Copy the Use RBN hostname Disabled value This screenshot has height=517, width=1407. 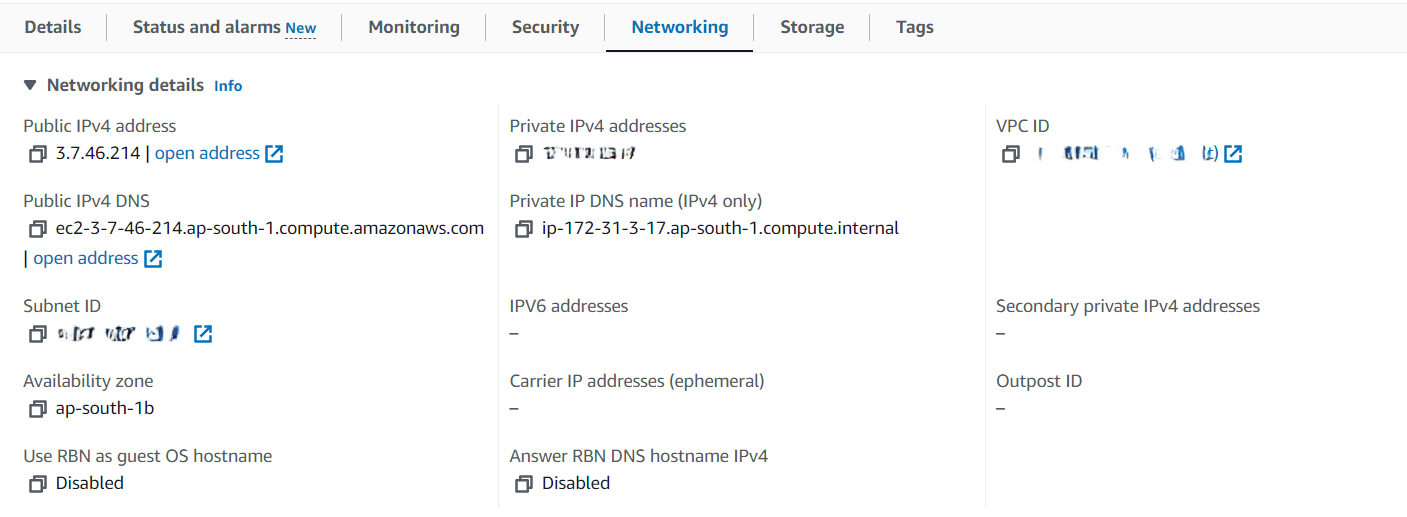click(38, 484)
